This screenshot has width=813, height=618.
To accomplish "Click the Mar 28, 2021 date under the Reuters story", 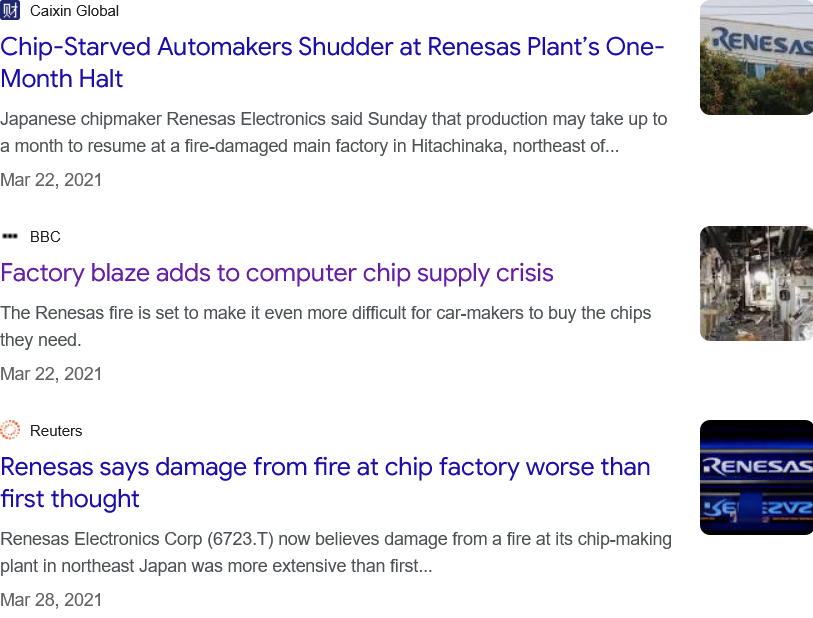I will 51,600.
